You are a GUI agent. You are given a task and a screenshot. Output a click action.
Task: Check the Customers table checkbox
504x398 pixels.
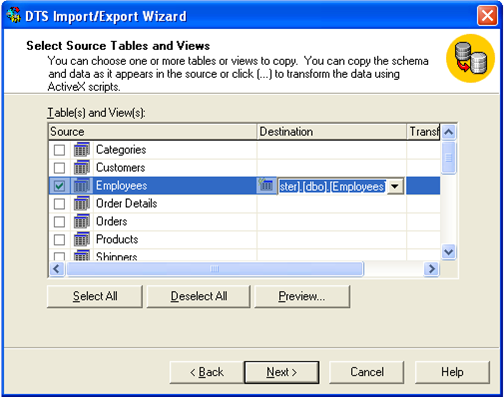[x=59, y=168]
